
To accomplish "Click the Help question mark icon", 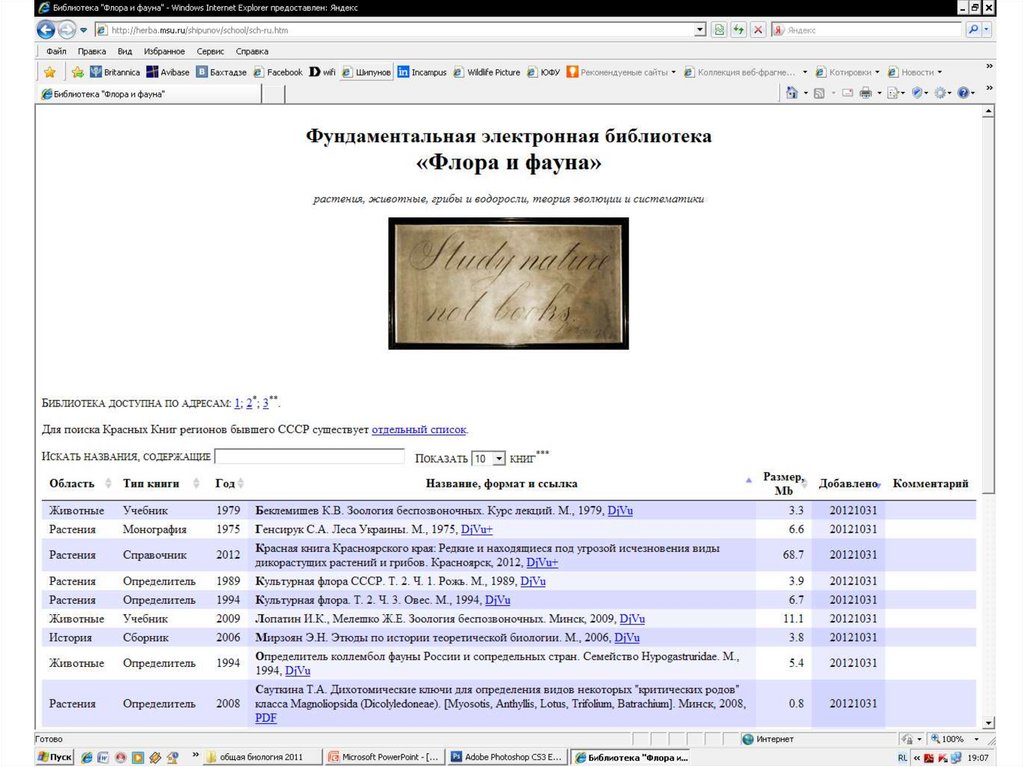I will [964, 93].
